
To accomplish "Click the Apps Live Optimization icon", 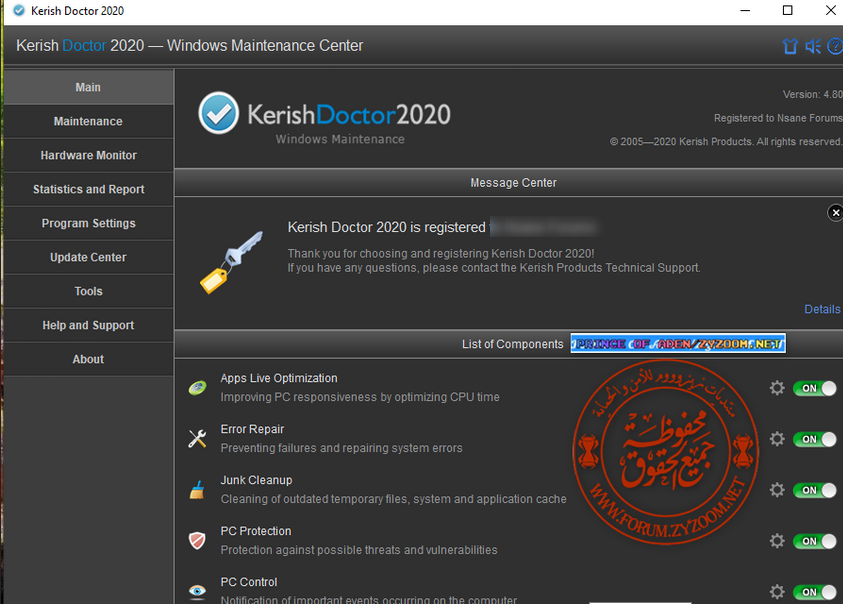I will pyautogui.click(x=197, y=388).
